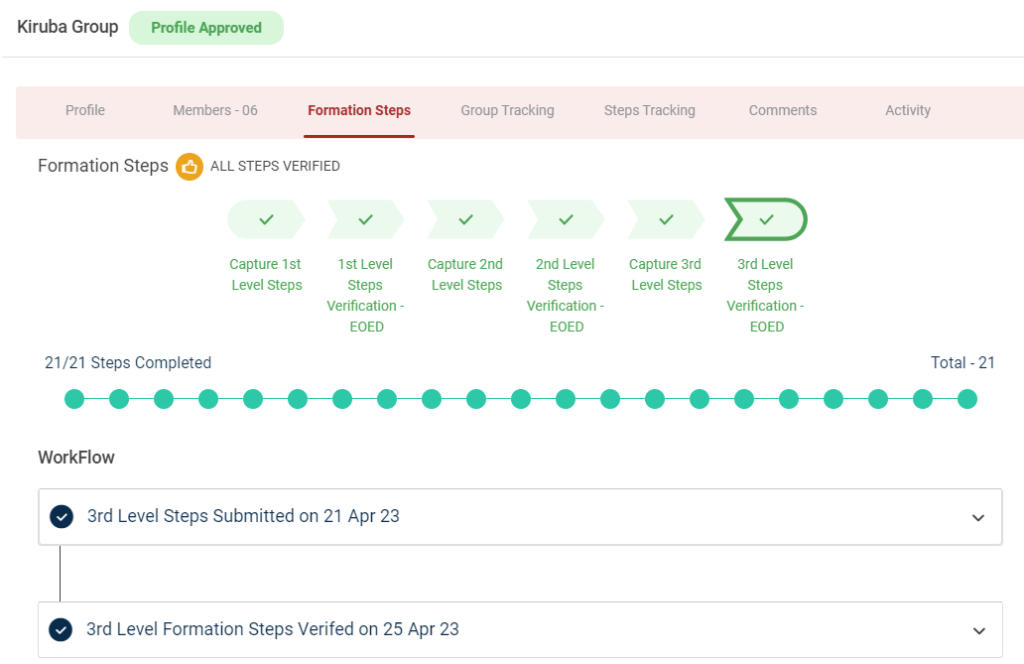
Task: Click check icon beside 3rd Level Steps Submitted
Action: point(62,517)
